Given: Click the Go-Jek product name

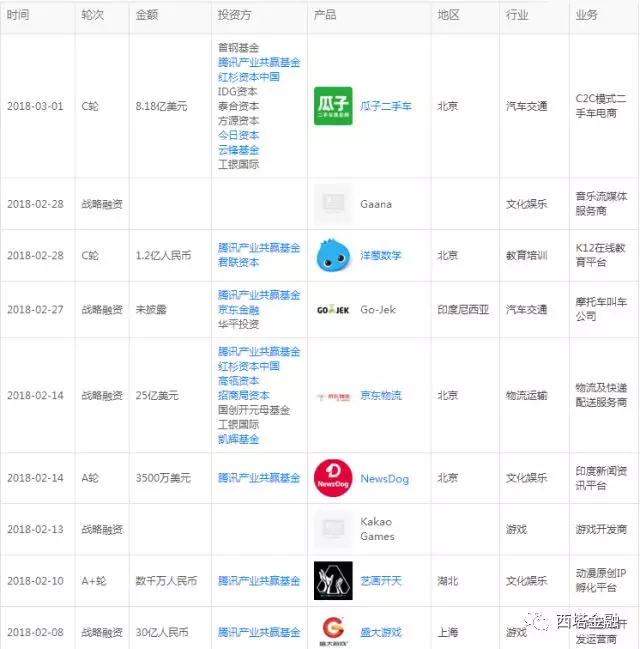Looking at the screenshot, I should [378, 310].
